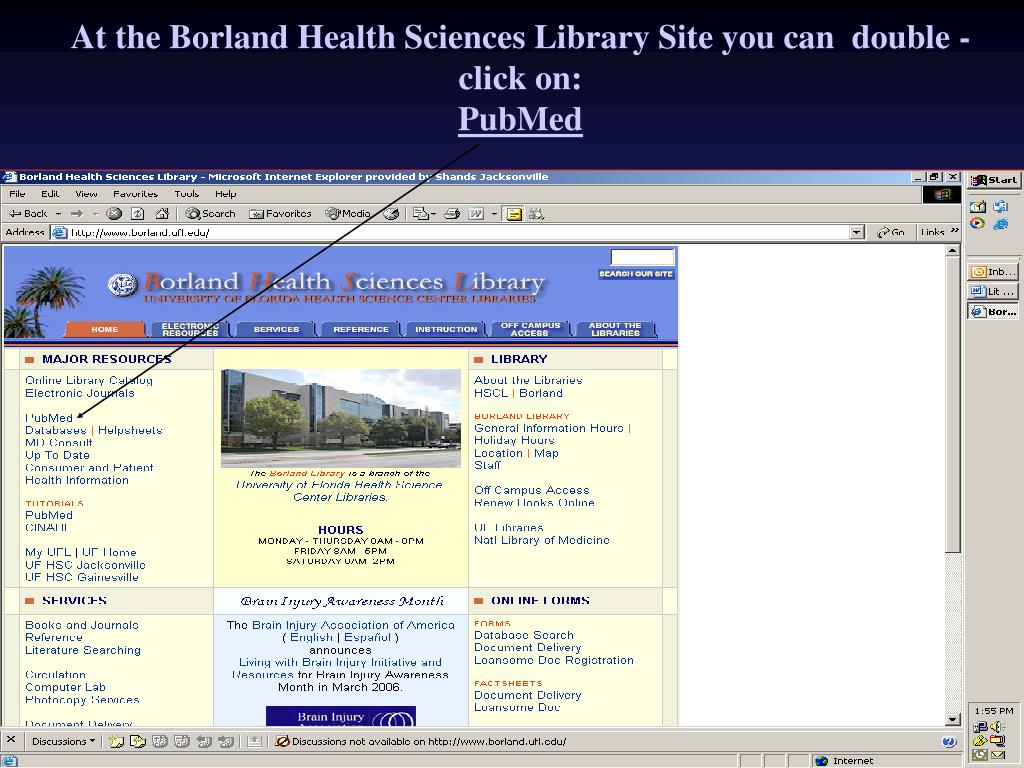Click the volume speaker tray icon
This screenshot has width=1024, height=768.
click(x=998, y=727)
